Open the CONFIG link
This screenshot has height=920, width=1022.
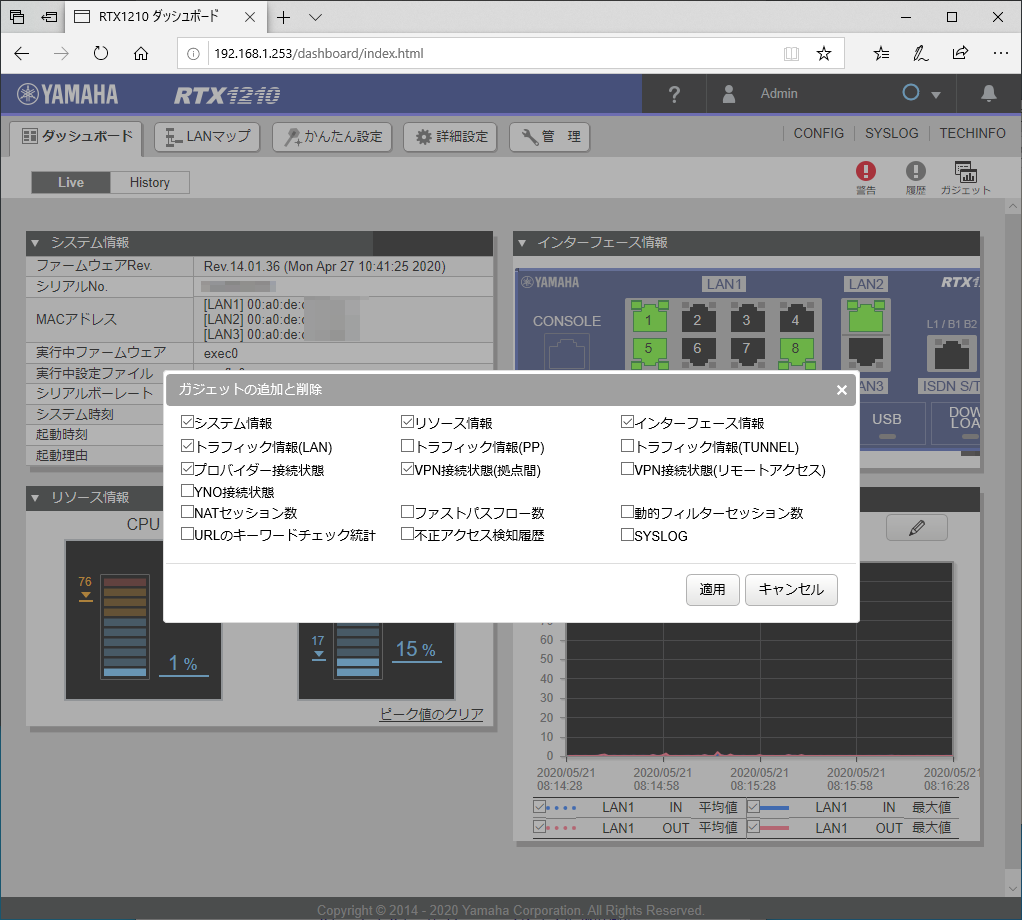click(x=819, y=133)
